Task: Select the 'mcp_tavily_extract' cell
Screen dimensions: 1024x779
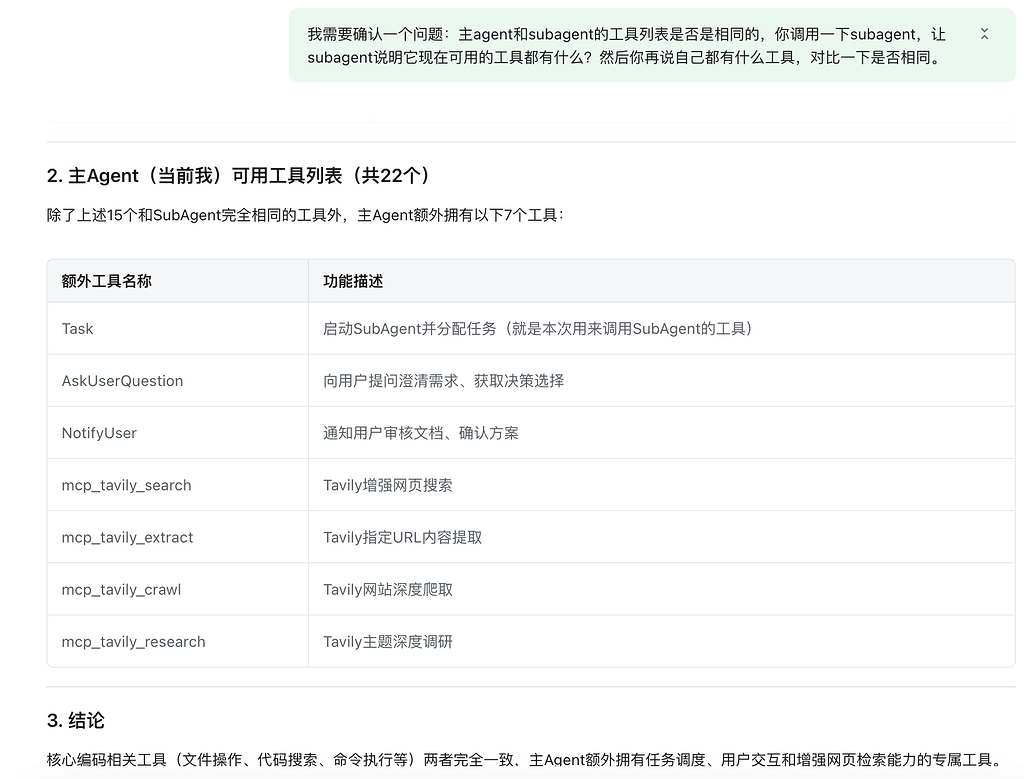Action: click(178, 537)
